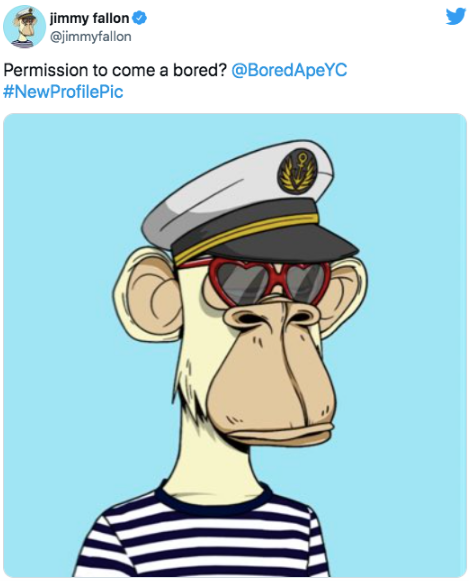Click the jimmy fallon display name
Screen dimensions: 469x581
pyautogui.click(x=89, y=18)
